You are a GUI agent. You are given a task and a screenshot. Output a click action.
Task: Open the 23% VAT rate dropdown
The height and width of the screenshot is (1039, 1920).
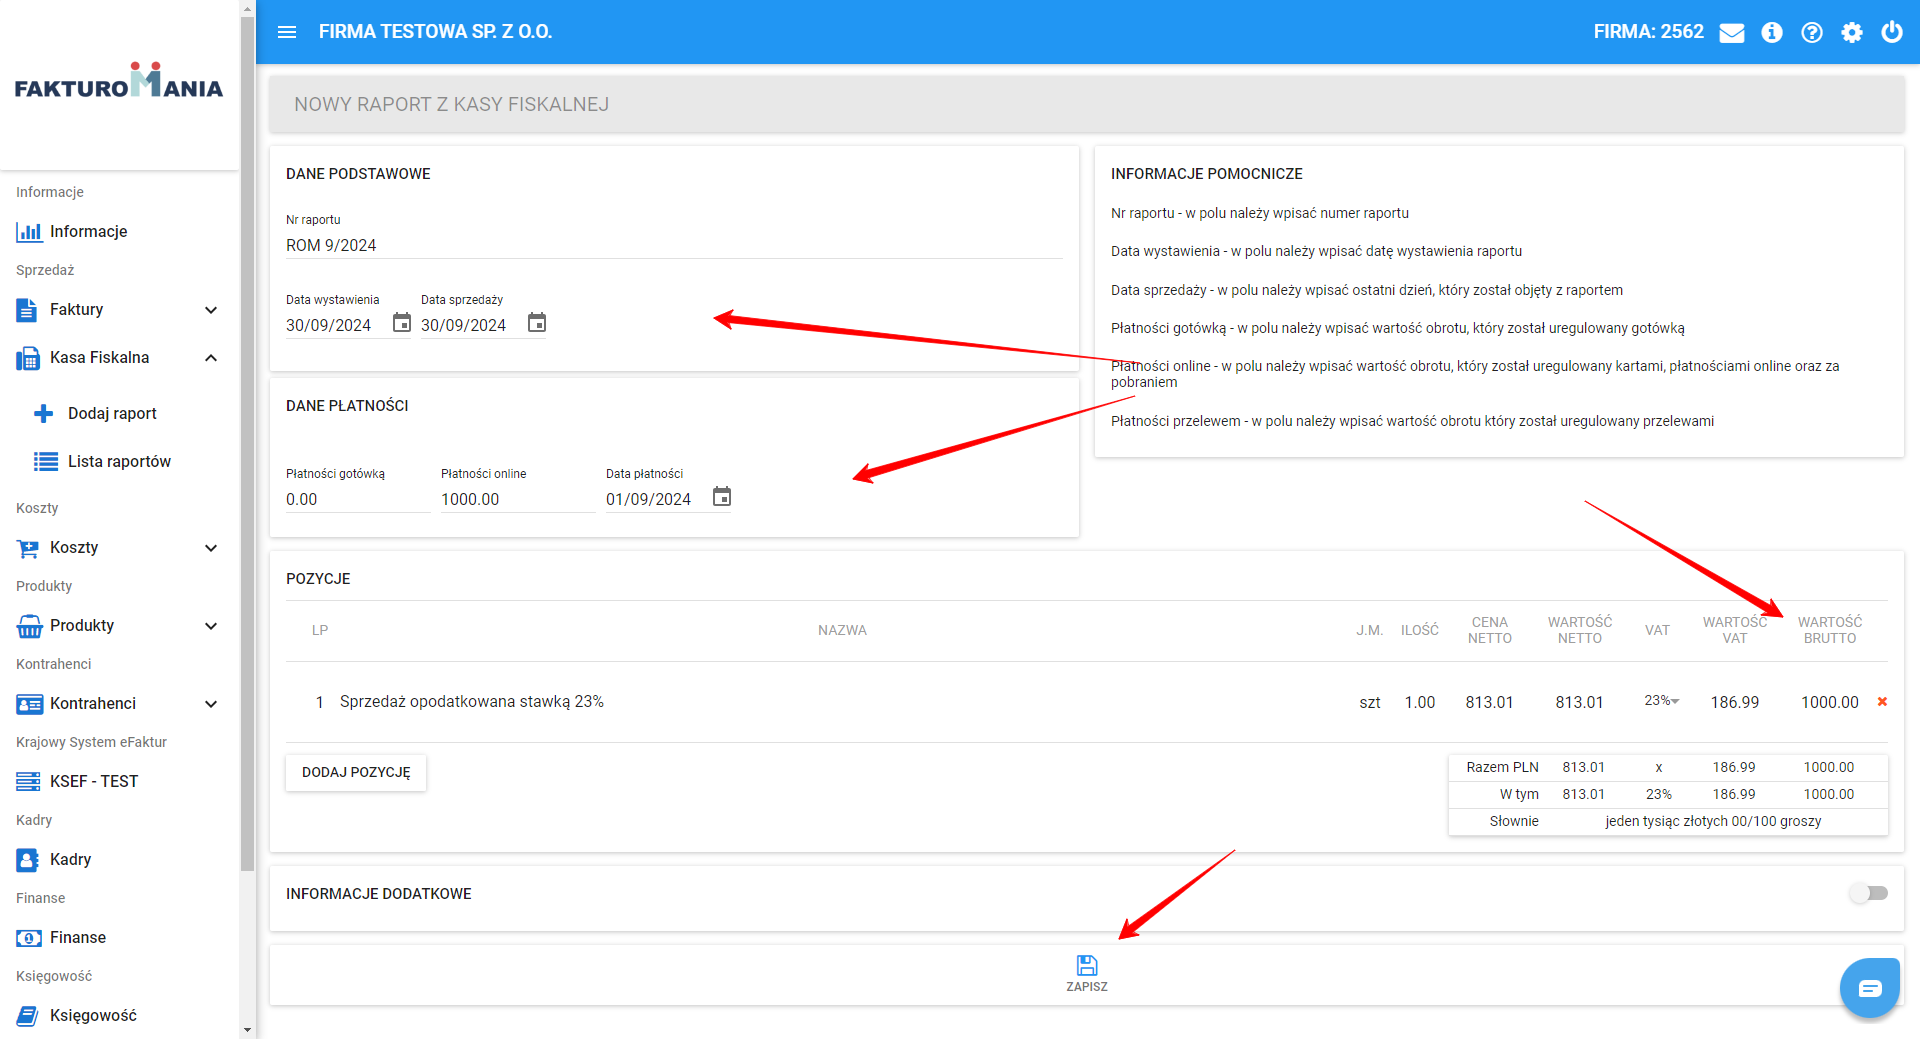pos(1662,701)
